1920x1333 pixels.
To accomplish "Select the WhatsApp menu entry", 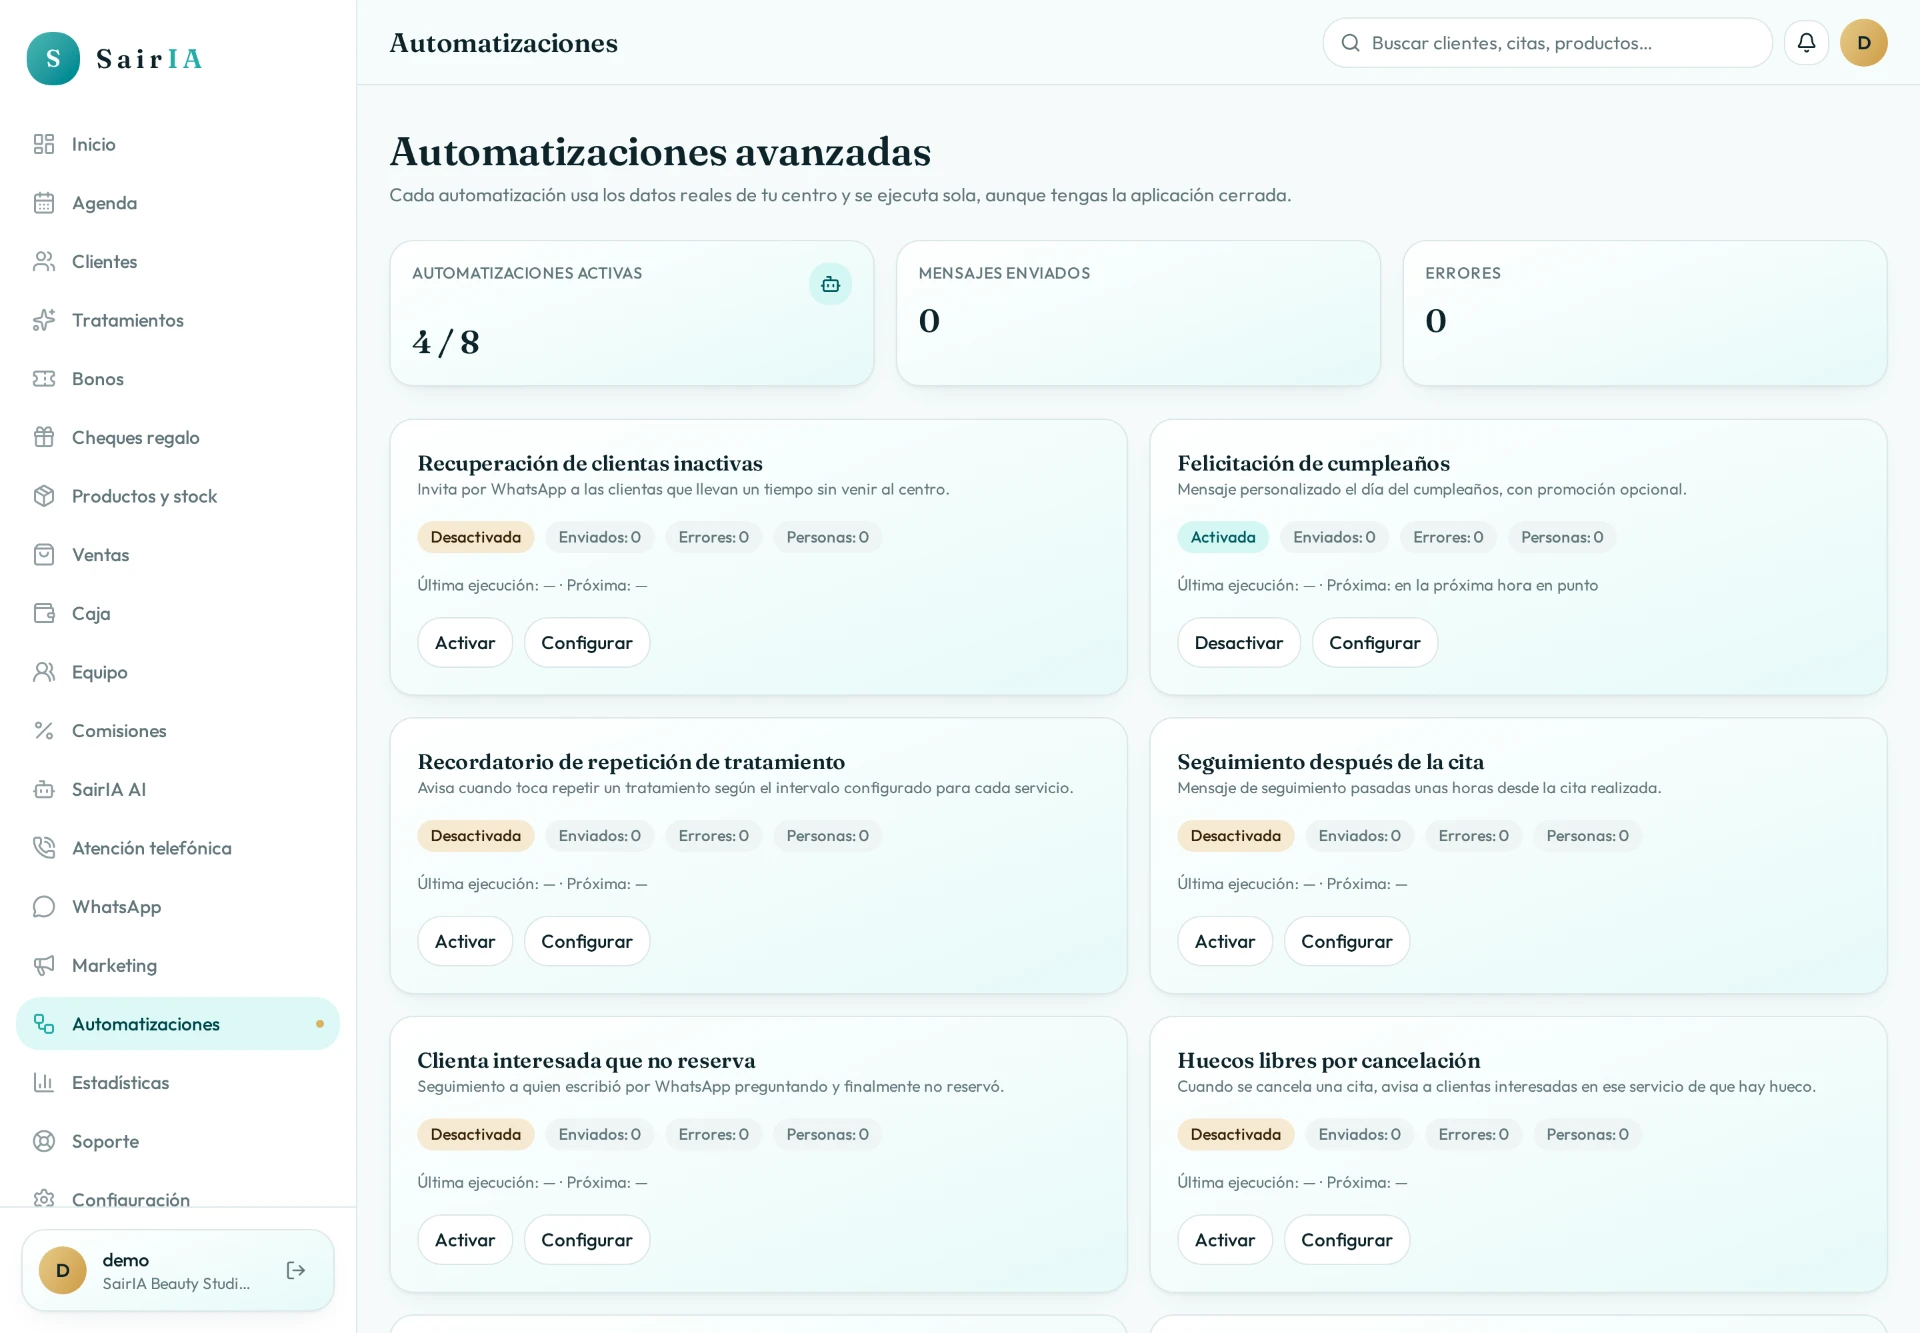I will pos(178,907).
